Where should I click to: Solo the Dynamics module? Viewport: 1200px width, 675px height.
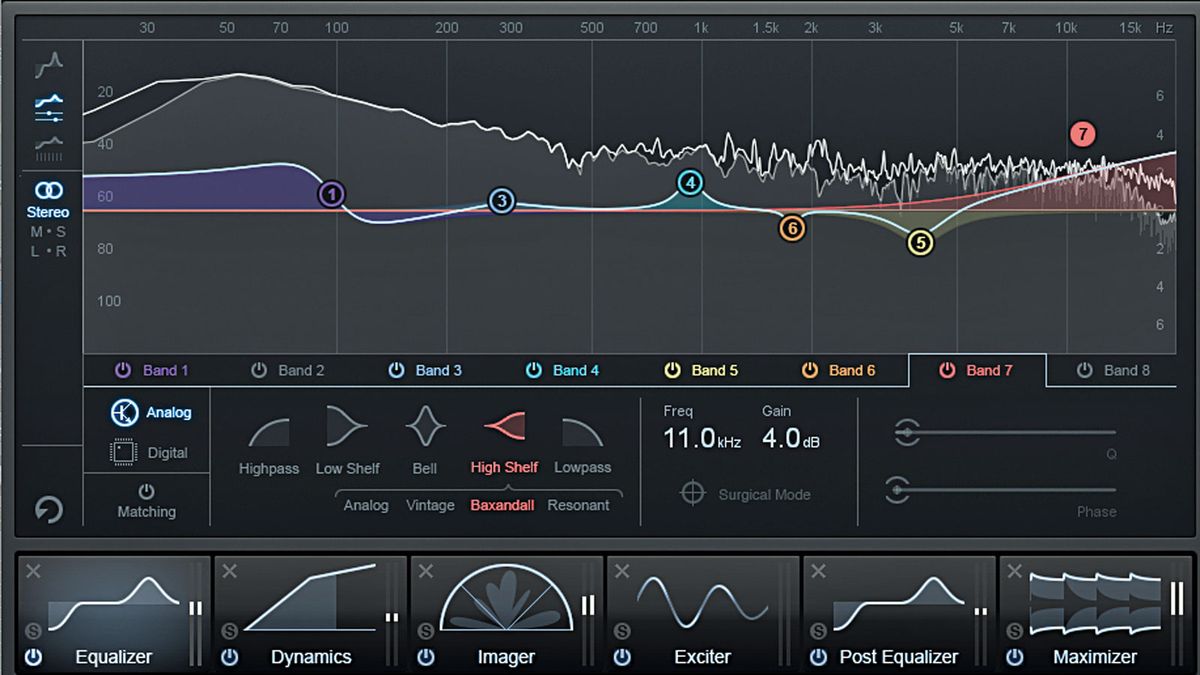point(229,631)
